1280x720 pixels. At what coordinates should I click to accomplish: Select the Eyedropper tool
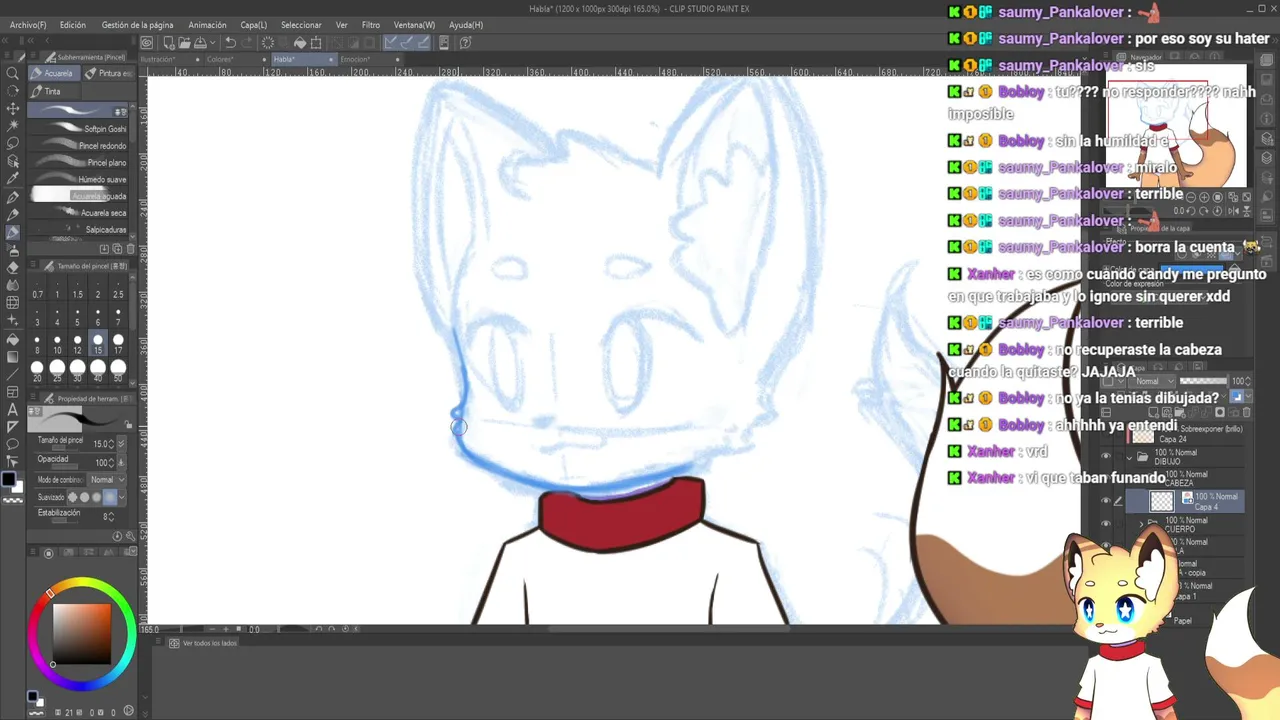click(x=13, y=179)
